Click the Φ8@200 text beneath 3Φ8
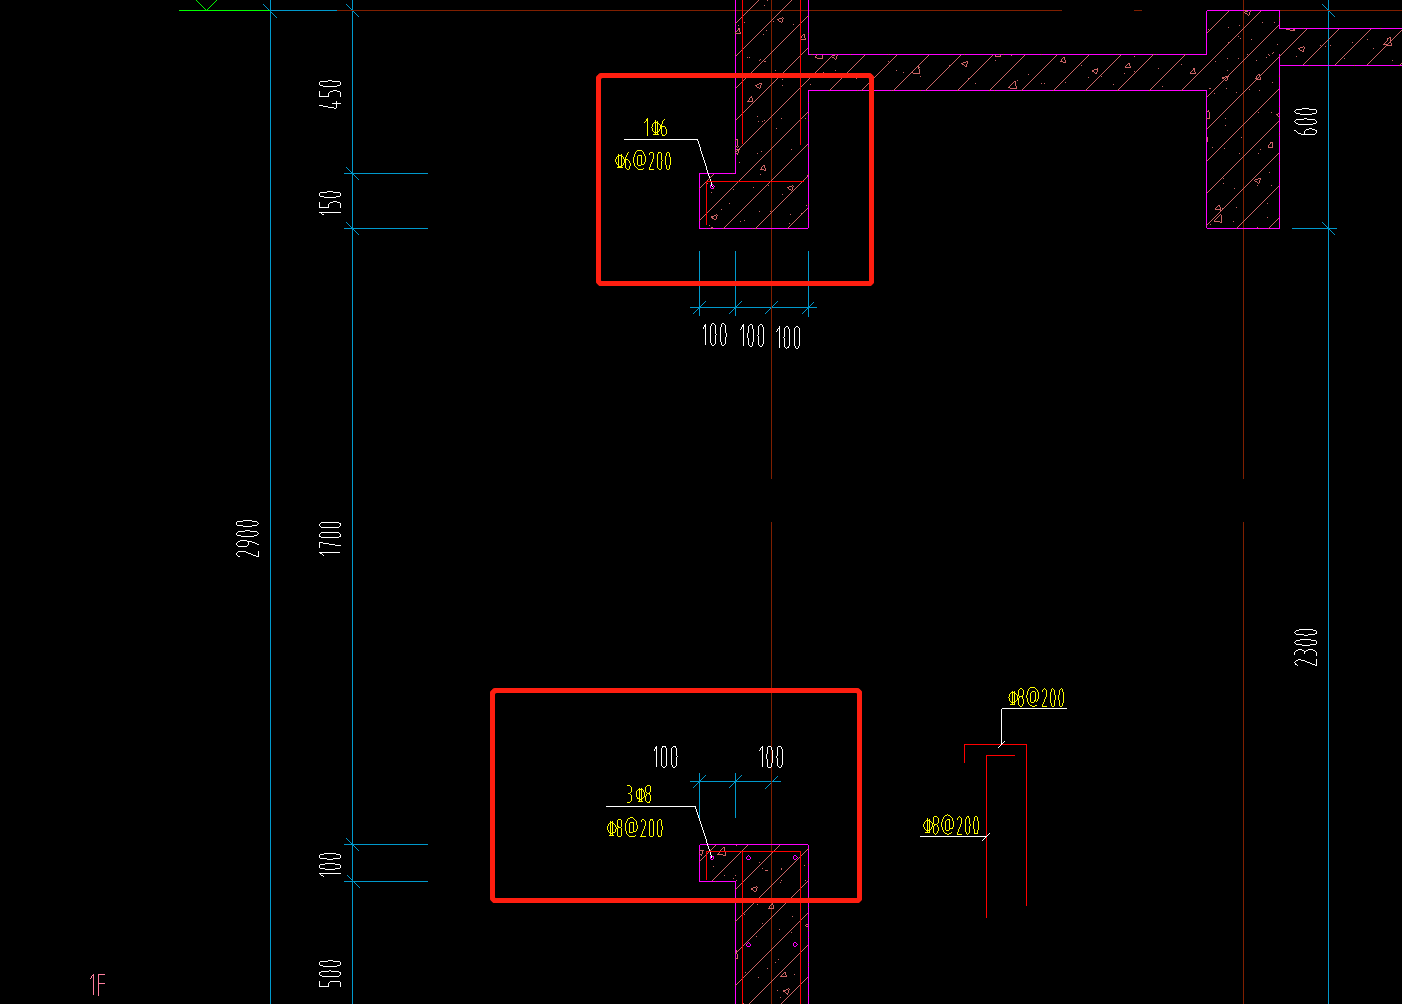The height and width of the screenshot is (1004, 1402). [635, 828]
